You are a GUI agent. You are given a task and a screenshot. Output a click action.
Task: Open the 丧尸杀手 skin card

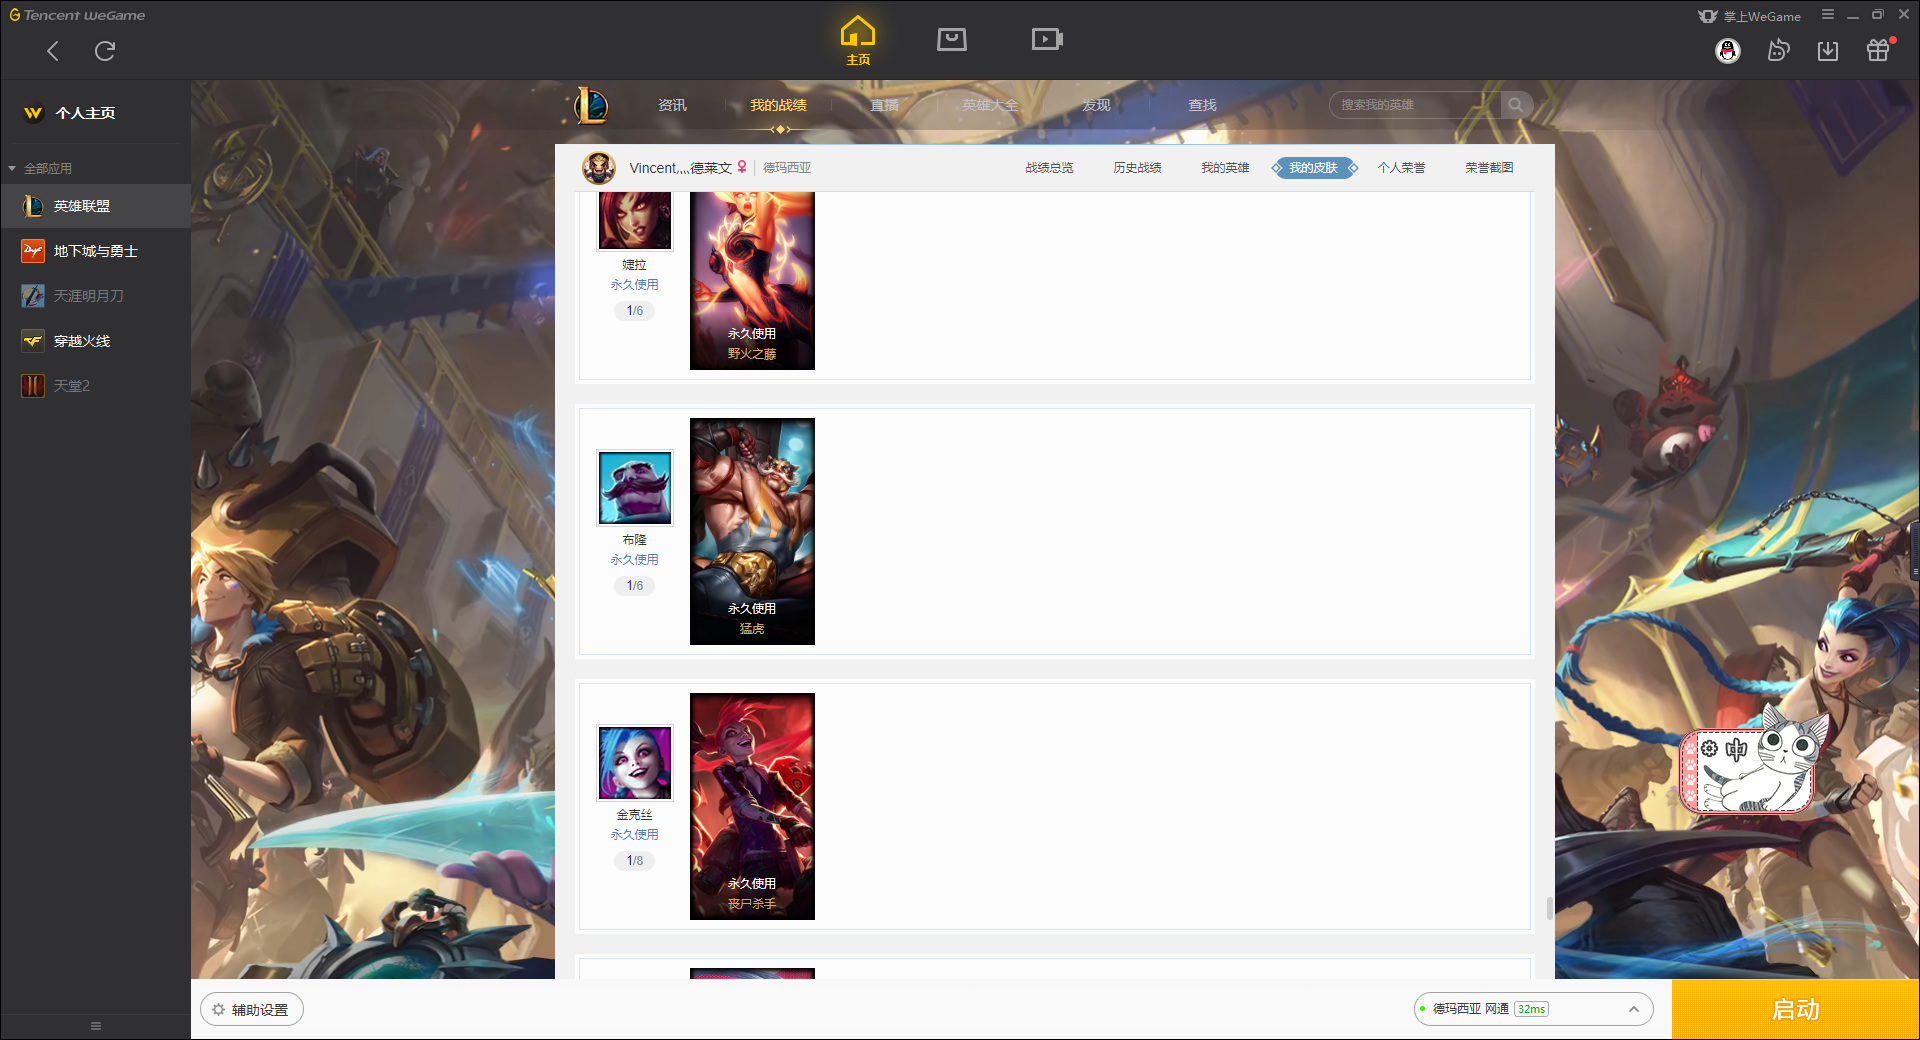752,806
